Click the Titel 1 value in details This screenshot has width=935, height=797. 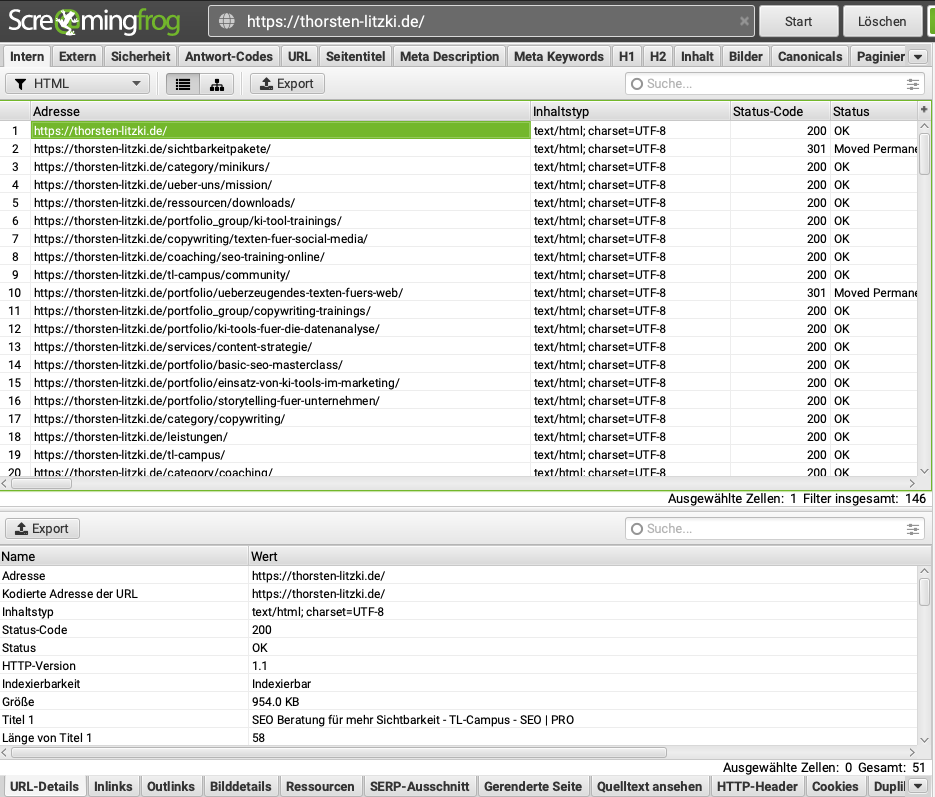[413, 720]
